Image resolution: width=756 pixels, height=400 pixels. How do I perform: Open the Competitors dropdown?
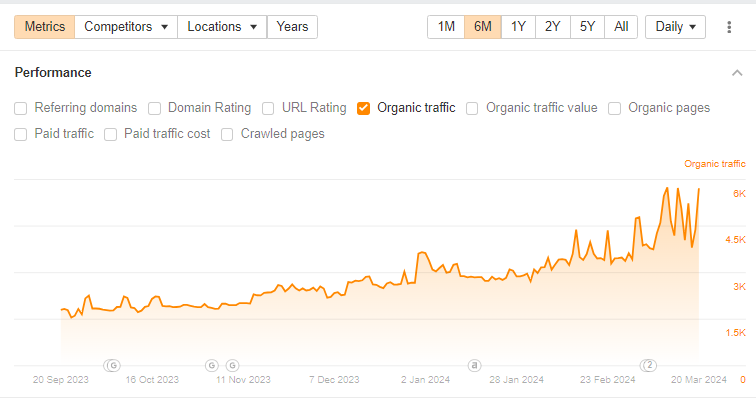pos(126,27)
